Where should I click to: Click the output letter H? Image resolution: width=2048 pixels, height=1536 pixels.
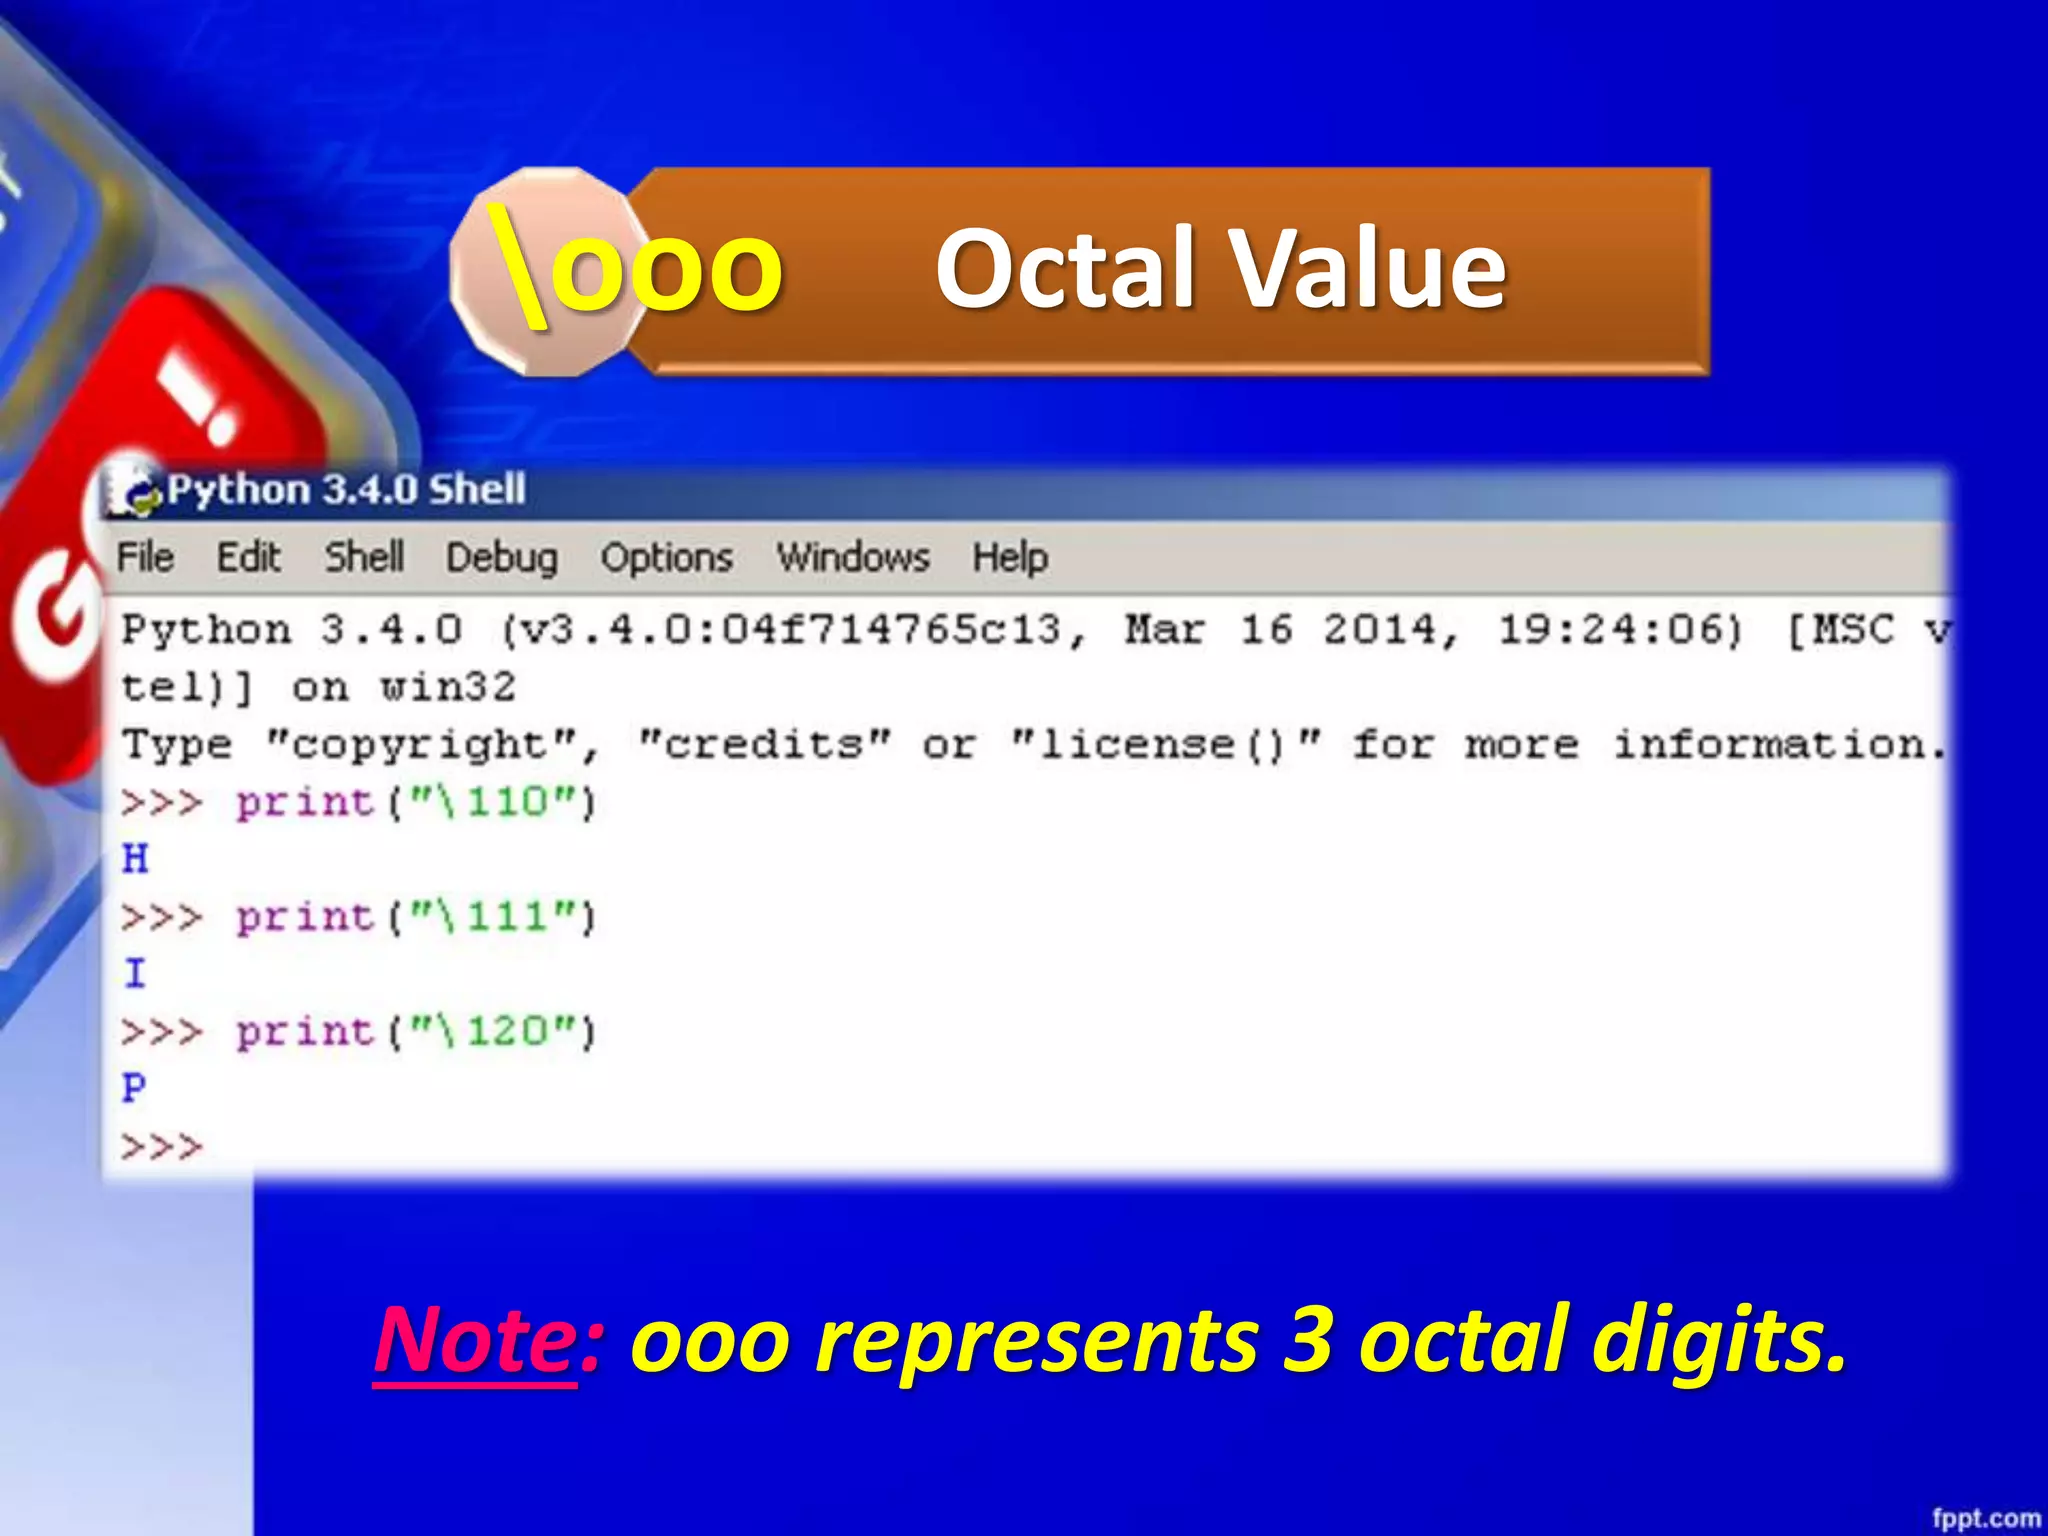[135, 859]
